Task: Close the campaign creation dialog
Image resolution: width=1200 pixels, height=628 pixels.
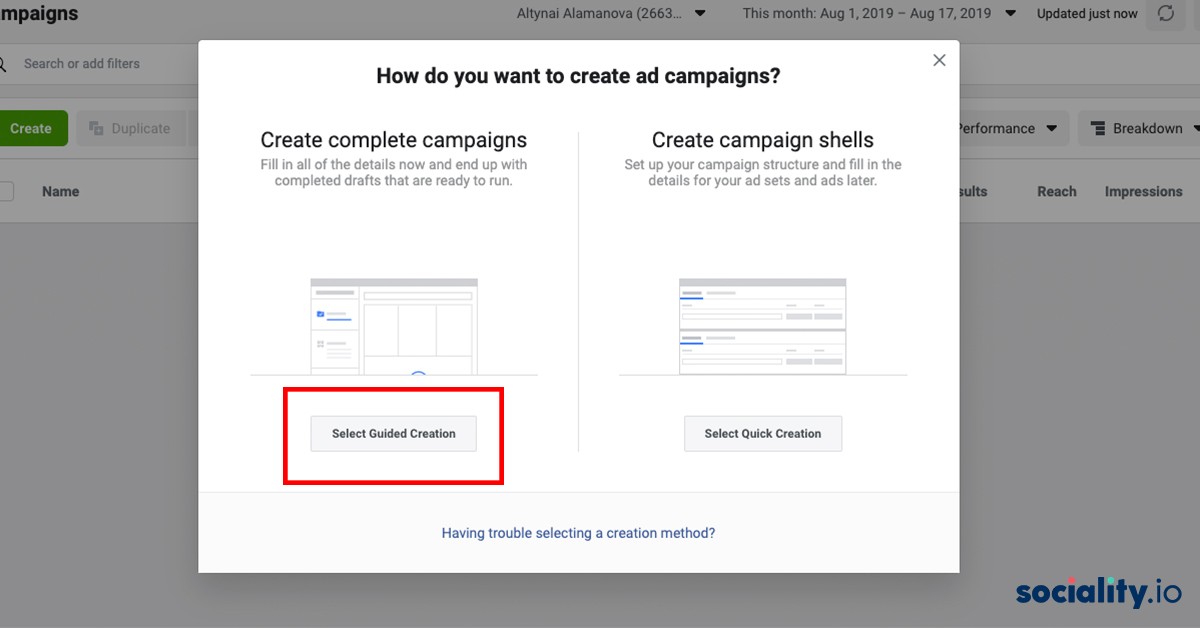Action: [x=939, y=60]
